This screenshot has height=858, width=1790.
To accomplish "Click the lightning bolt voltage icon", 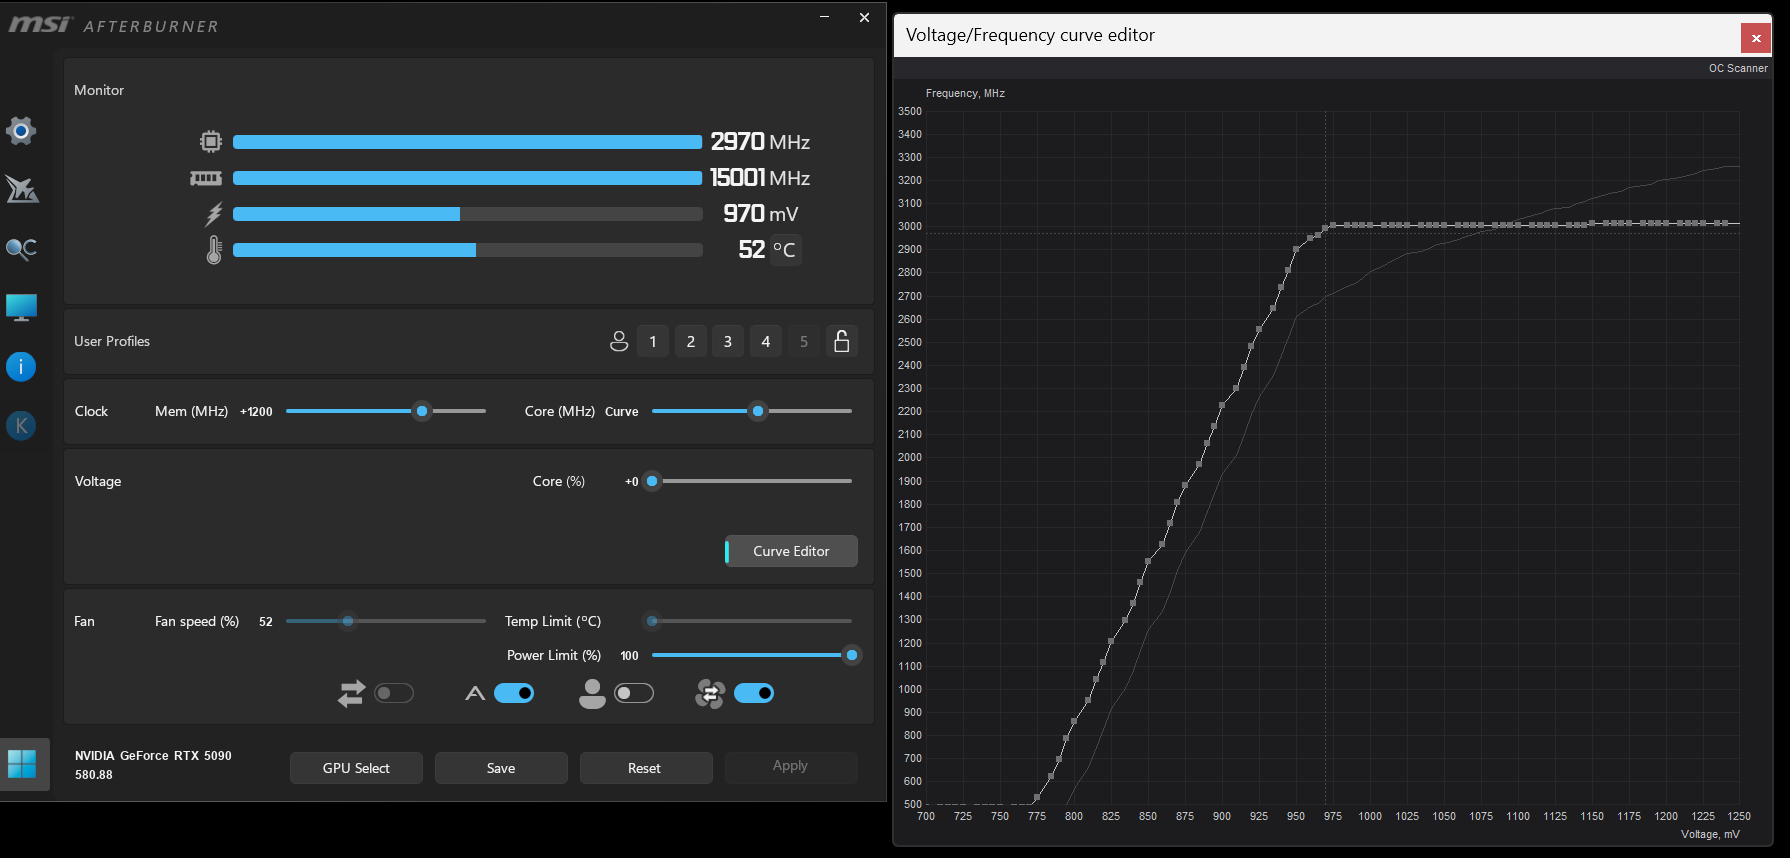I will click(x=213, y=214).
